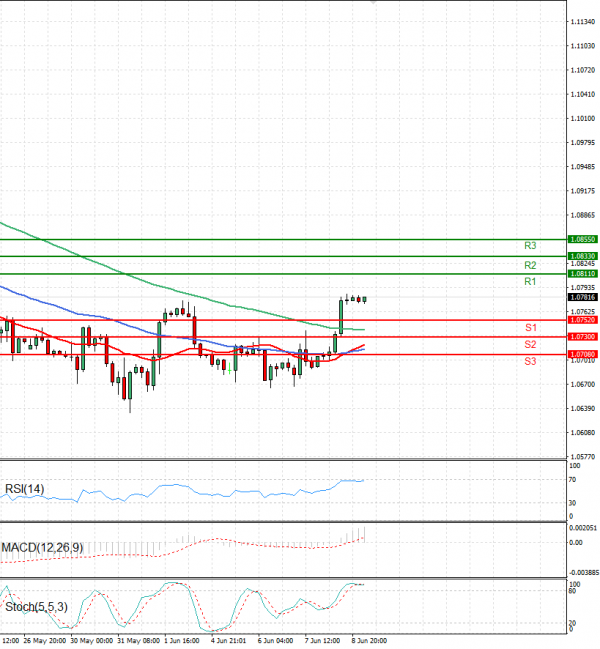Click the green 1.08550 price tag
The height and width of the screenshot is (649, 600).
coord(582,240)
